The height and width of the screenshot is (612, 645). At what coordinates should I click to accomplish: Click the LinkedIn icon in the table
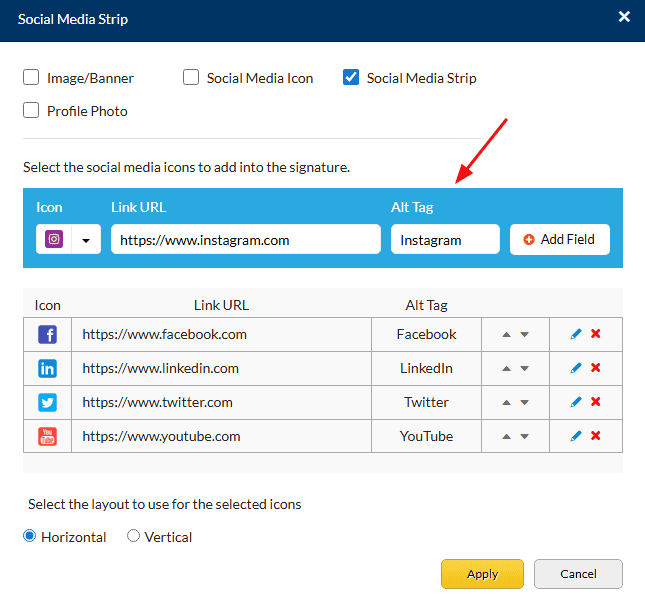(47, 368)
